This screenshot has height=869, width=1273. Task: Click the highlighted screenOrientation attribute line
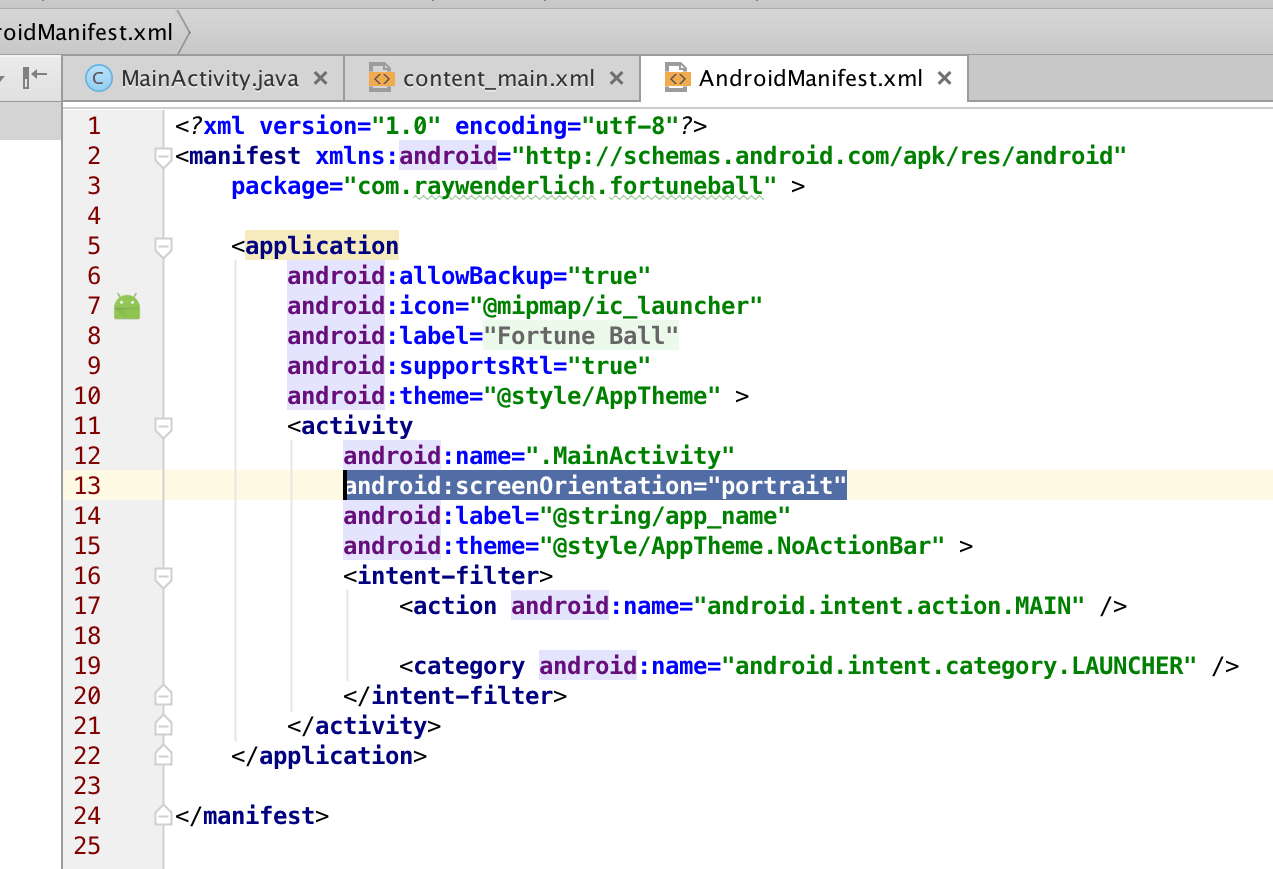595,486
